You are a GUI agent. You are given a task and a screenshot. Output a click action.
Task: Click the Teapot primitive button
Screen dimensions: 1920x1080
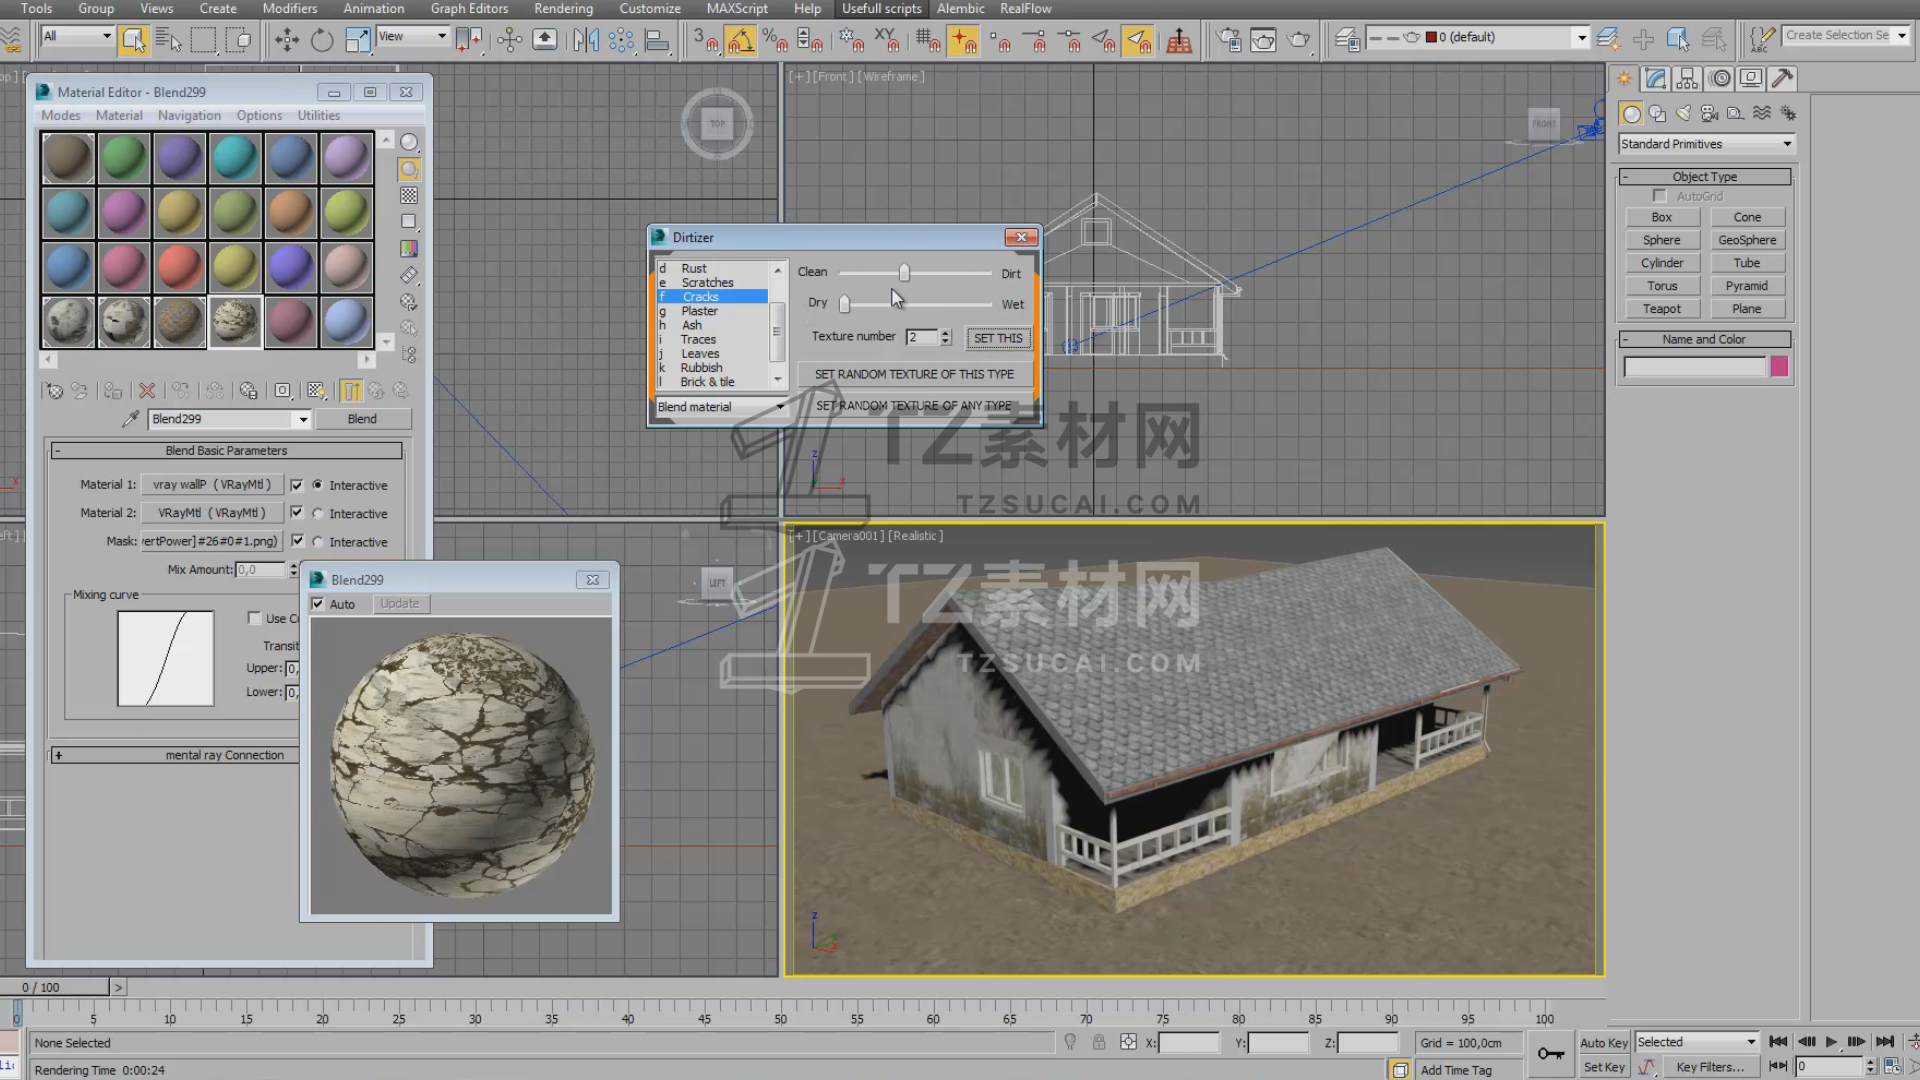coord(1661,309)
